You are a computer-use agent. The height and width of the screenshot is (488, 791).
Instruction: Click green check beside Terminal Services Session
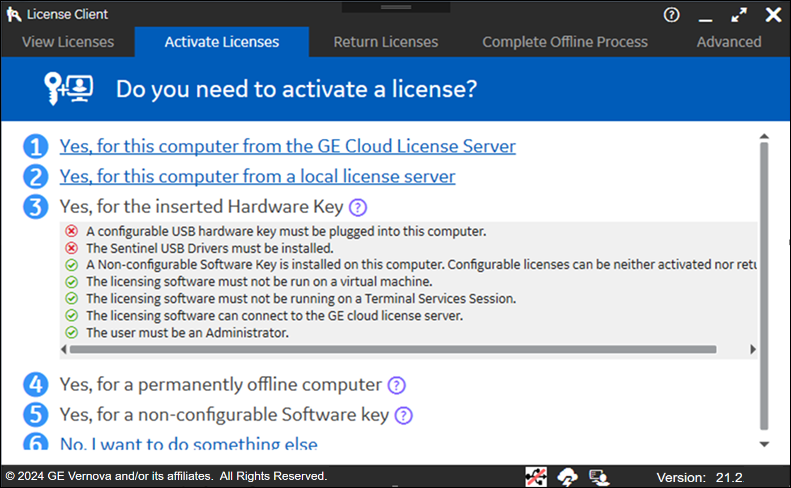pos(72,298)
